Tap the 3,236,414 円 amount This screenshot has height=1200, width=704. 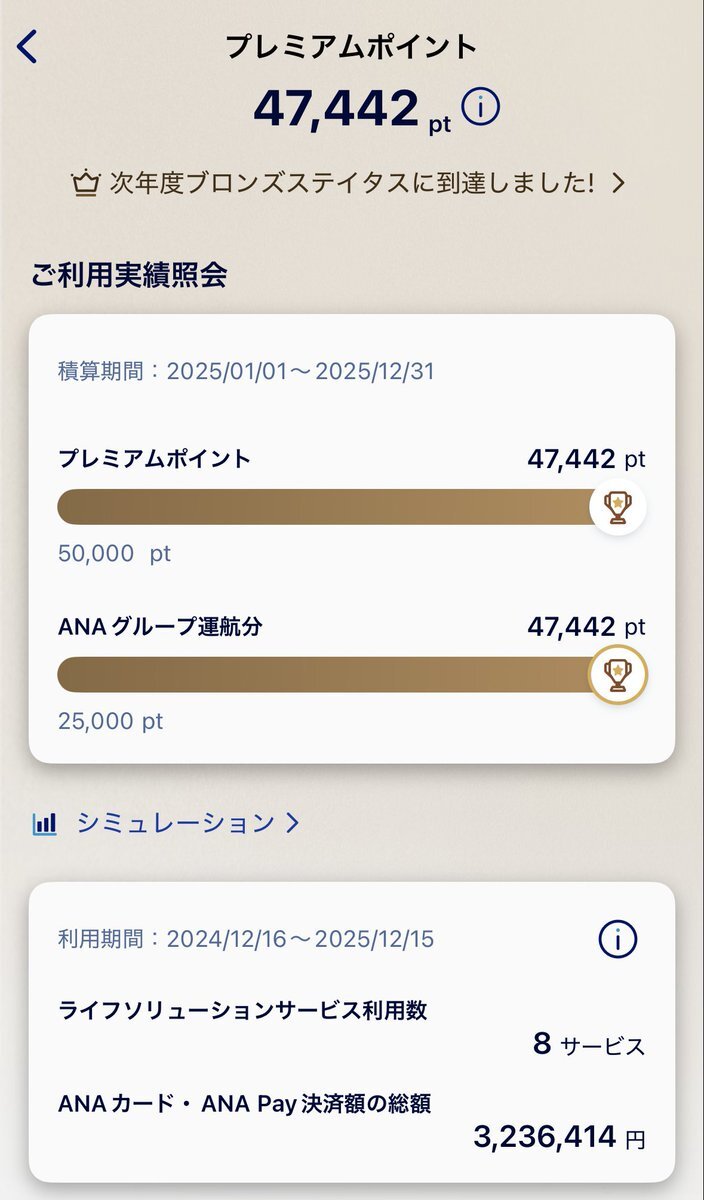[x=559, y=1137]
